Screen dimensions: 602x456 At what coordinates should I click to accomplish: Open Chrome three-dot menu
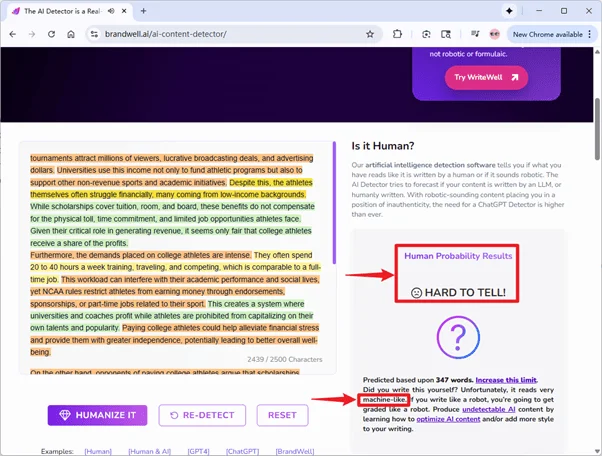pyautogui.click(x=590, y=34)
